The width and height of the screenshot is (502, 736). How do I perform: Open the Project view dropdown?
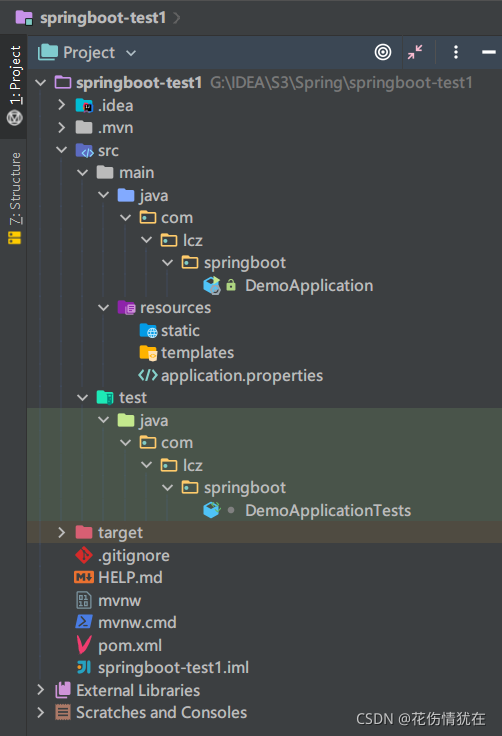(87, 53)
